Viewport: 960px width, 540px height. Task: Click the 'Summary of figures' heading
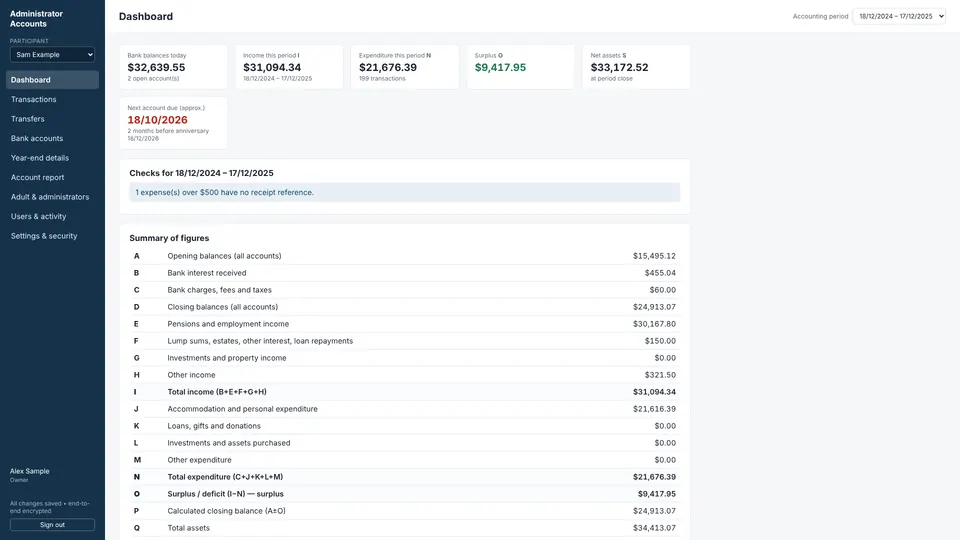coord(169,238)
